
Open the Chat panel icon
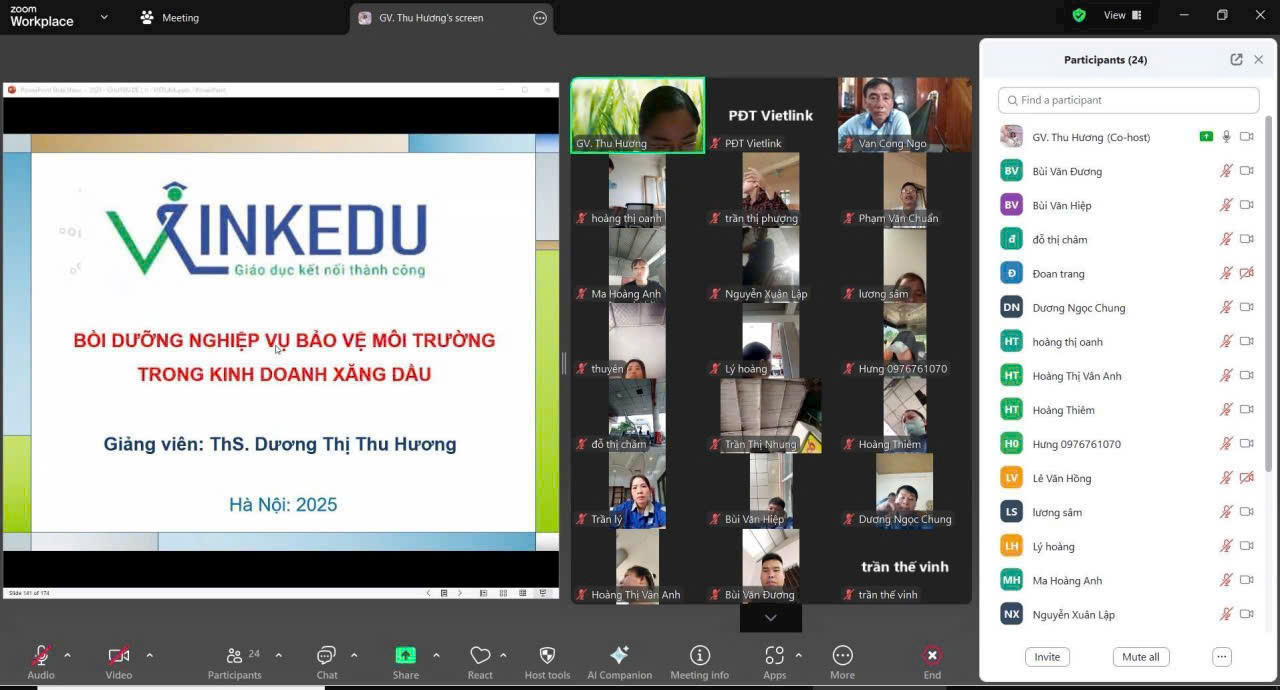(326, 656)
